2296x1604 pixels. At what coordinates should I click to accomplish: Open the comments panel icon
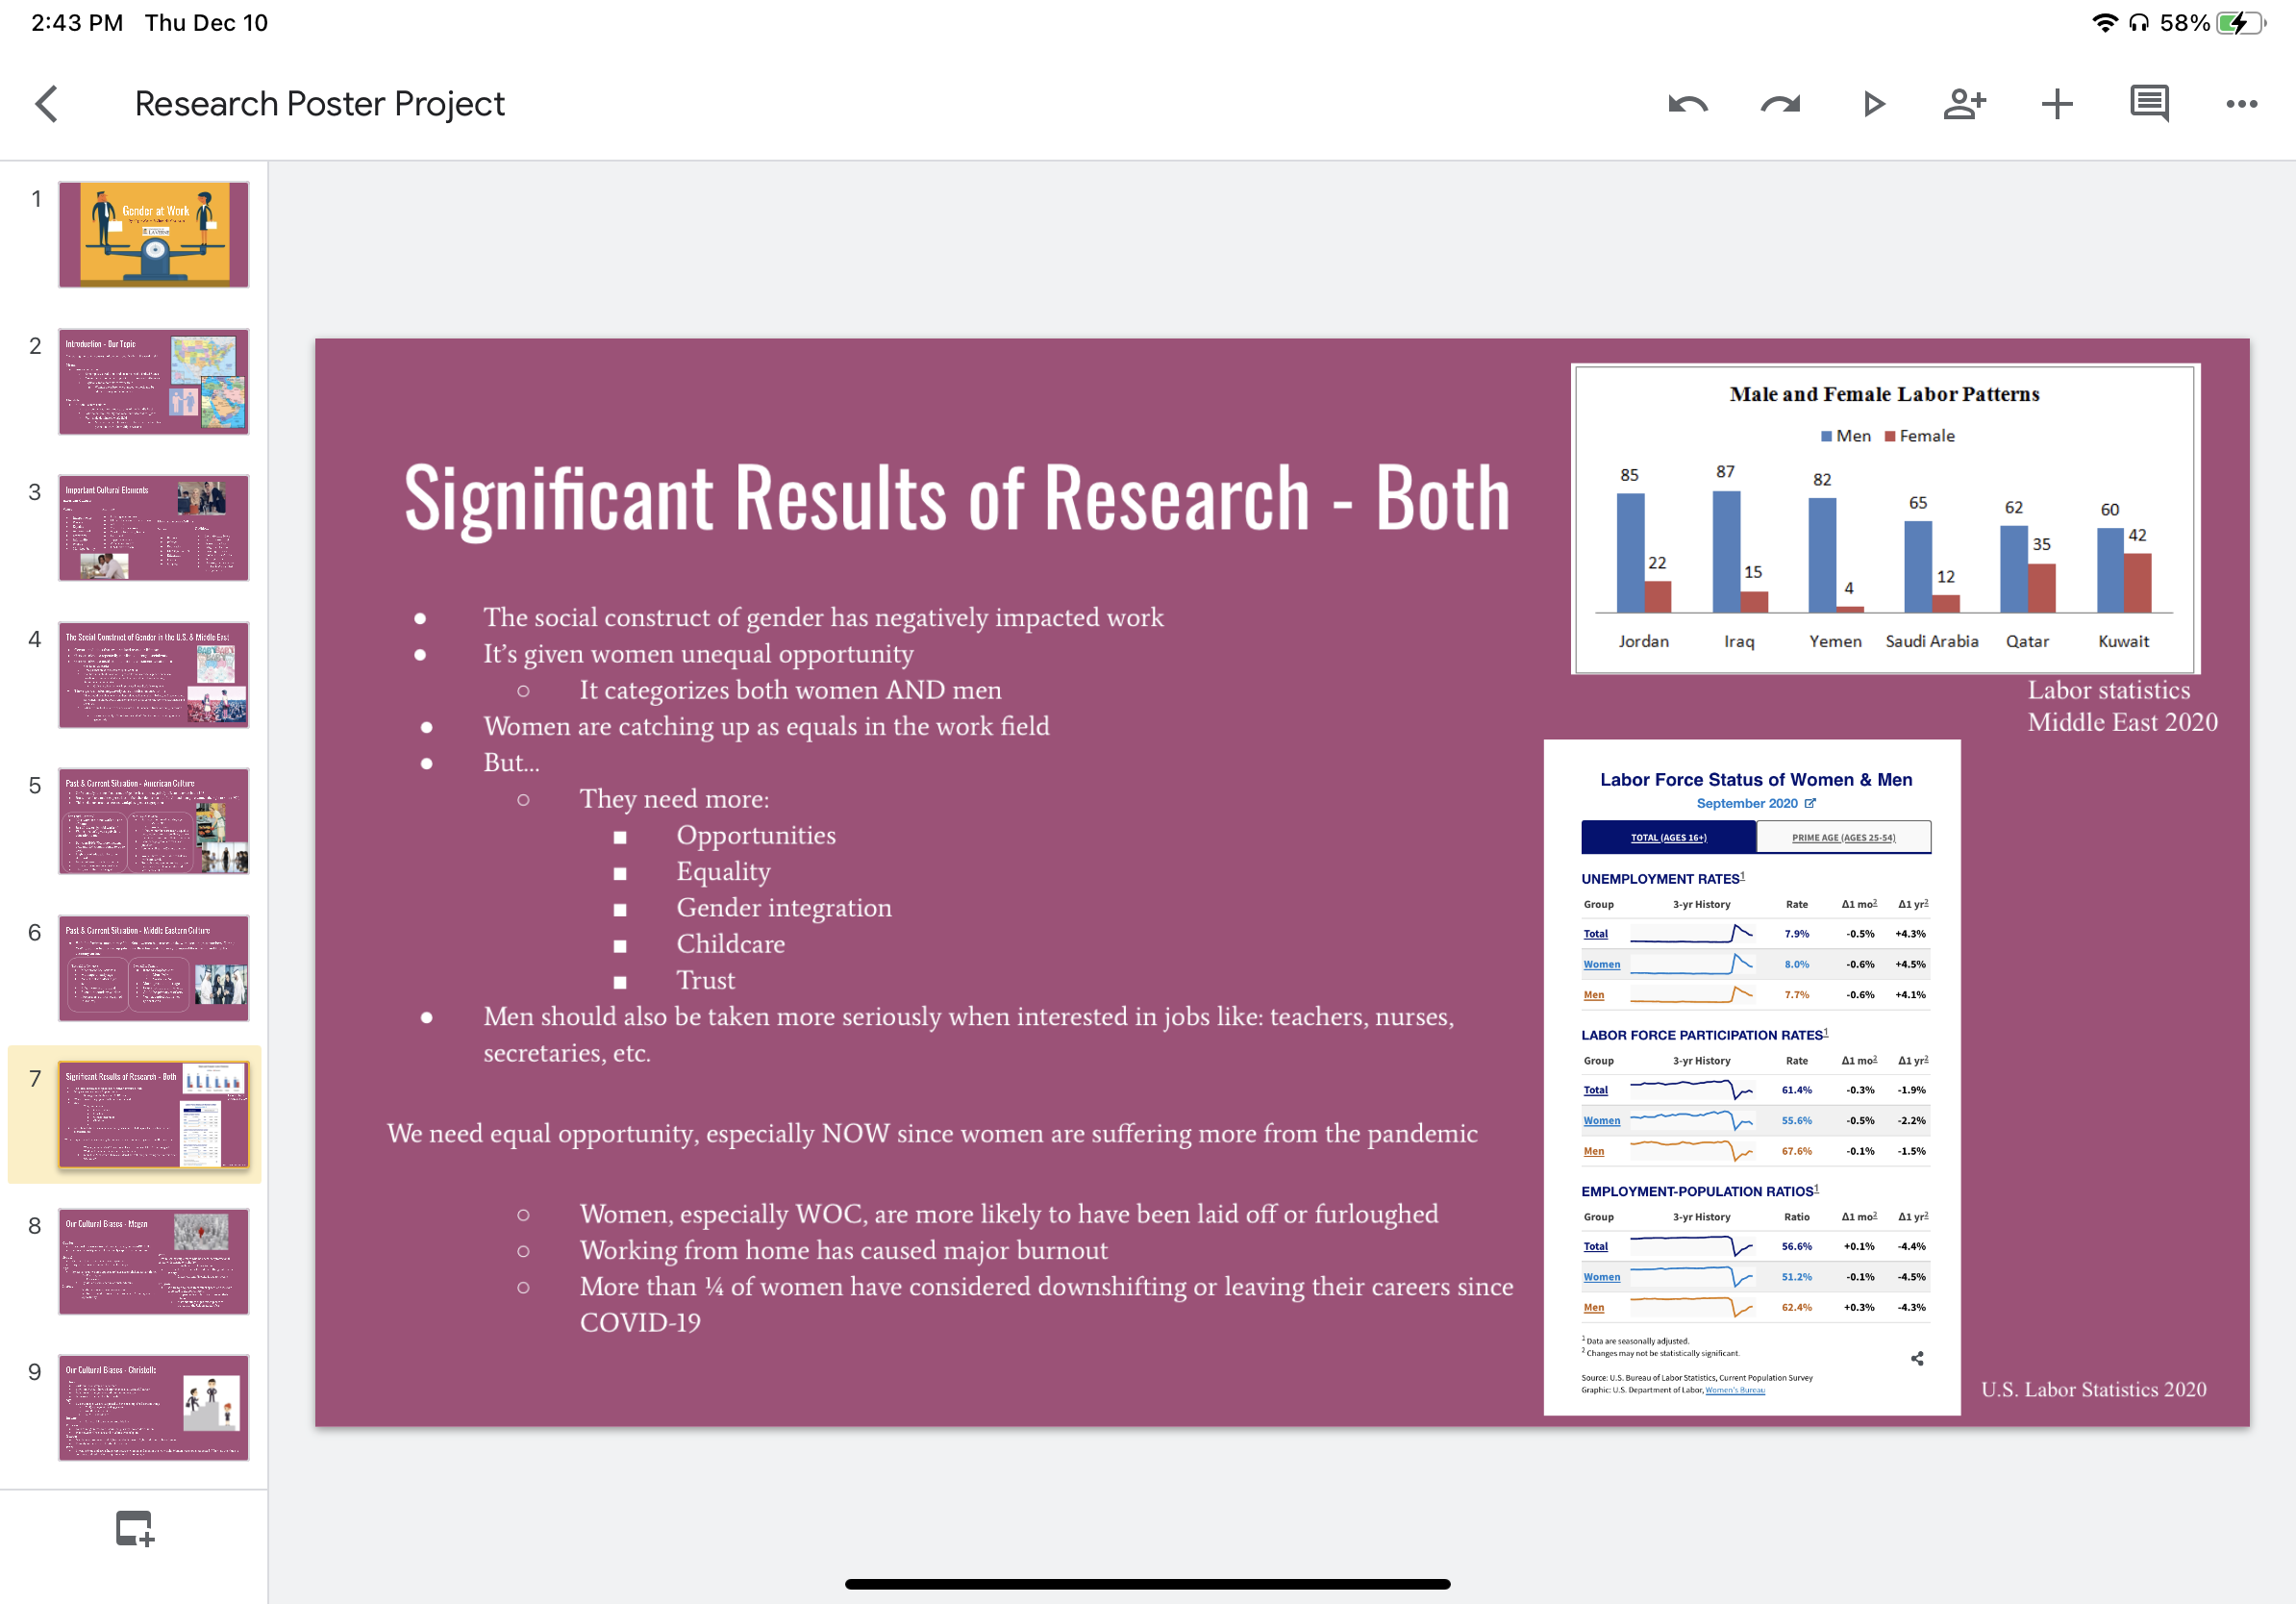click(x=2149, y=104)
